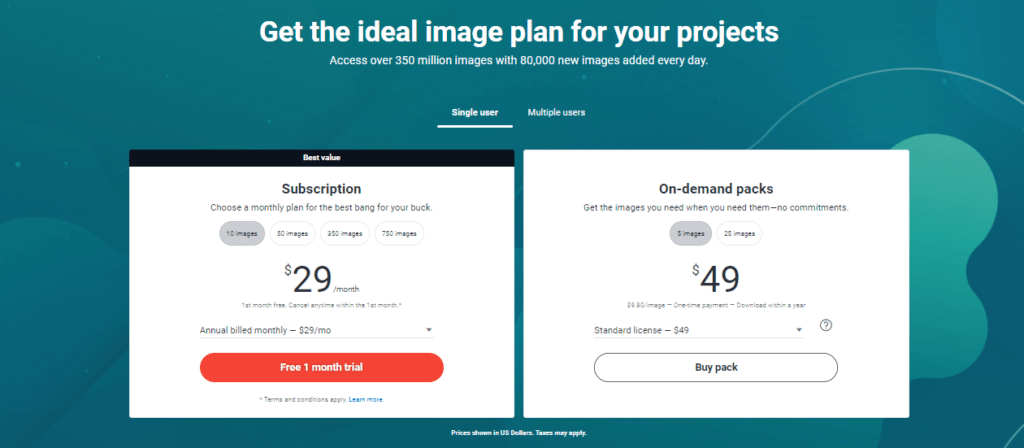Select the 10 images subscription option
The height and width of the screenshot is (448, 1024).
[241, 233]
